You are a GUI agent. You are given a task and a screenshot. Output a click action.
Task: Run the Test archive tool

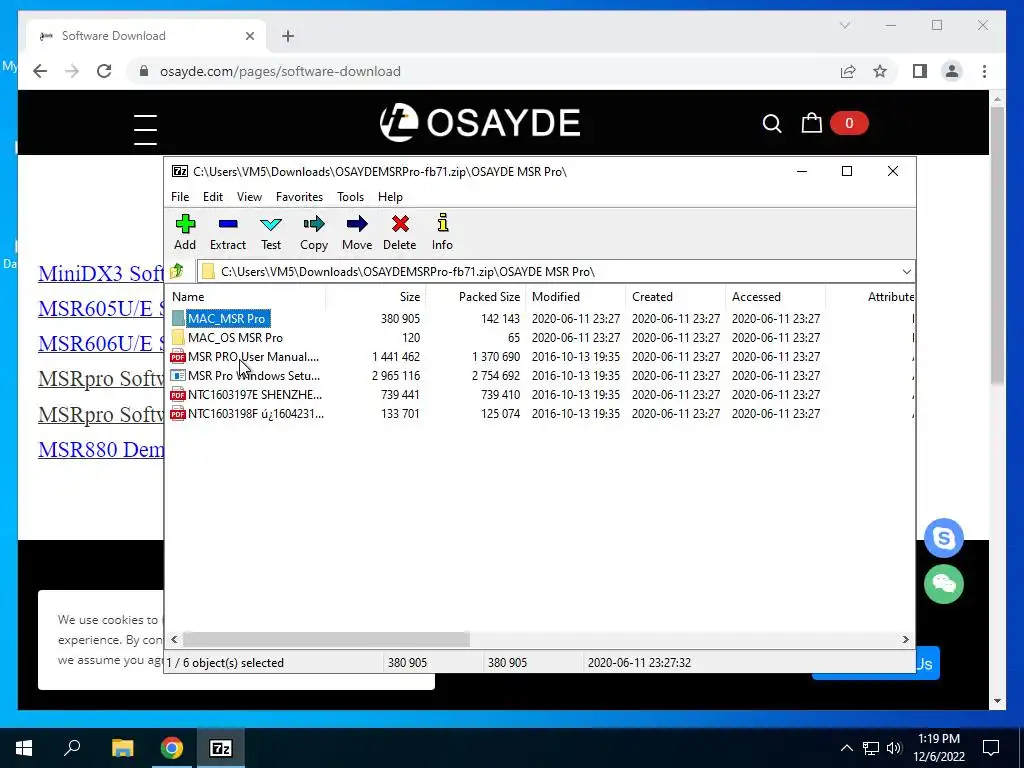[271, 225]
